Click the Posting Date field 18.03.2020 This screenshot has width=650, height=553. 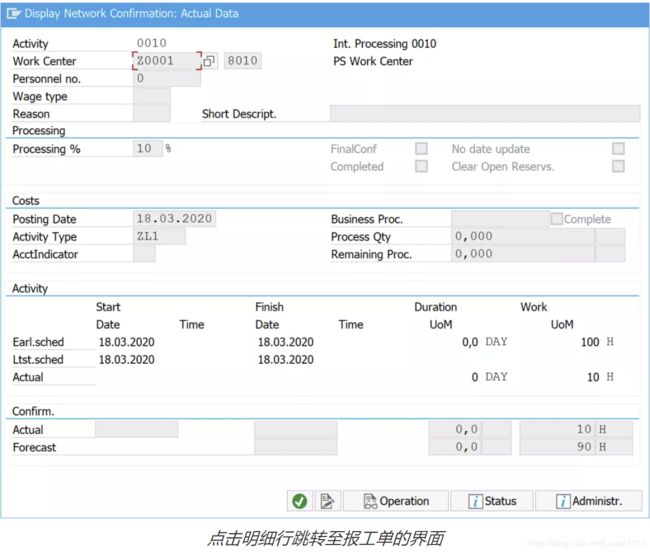pyautogui.click(x=175, y=218)
